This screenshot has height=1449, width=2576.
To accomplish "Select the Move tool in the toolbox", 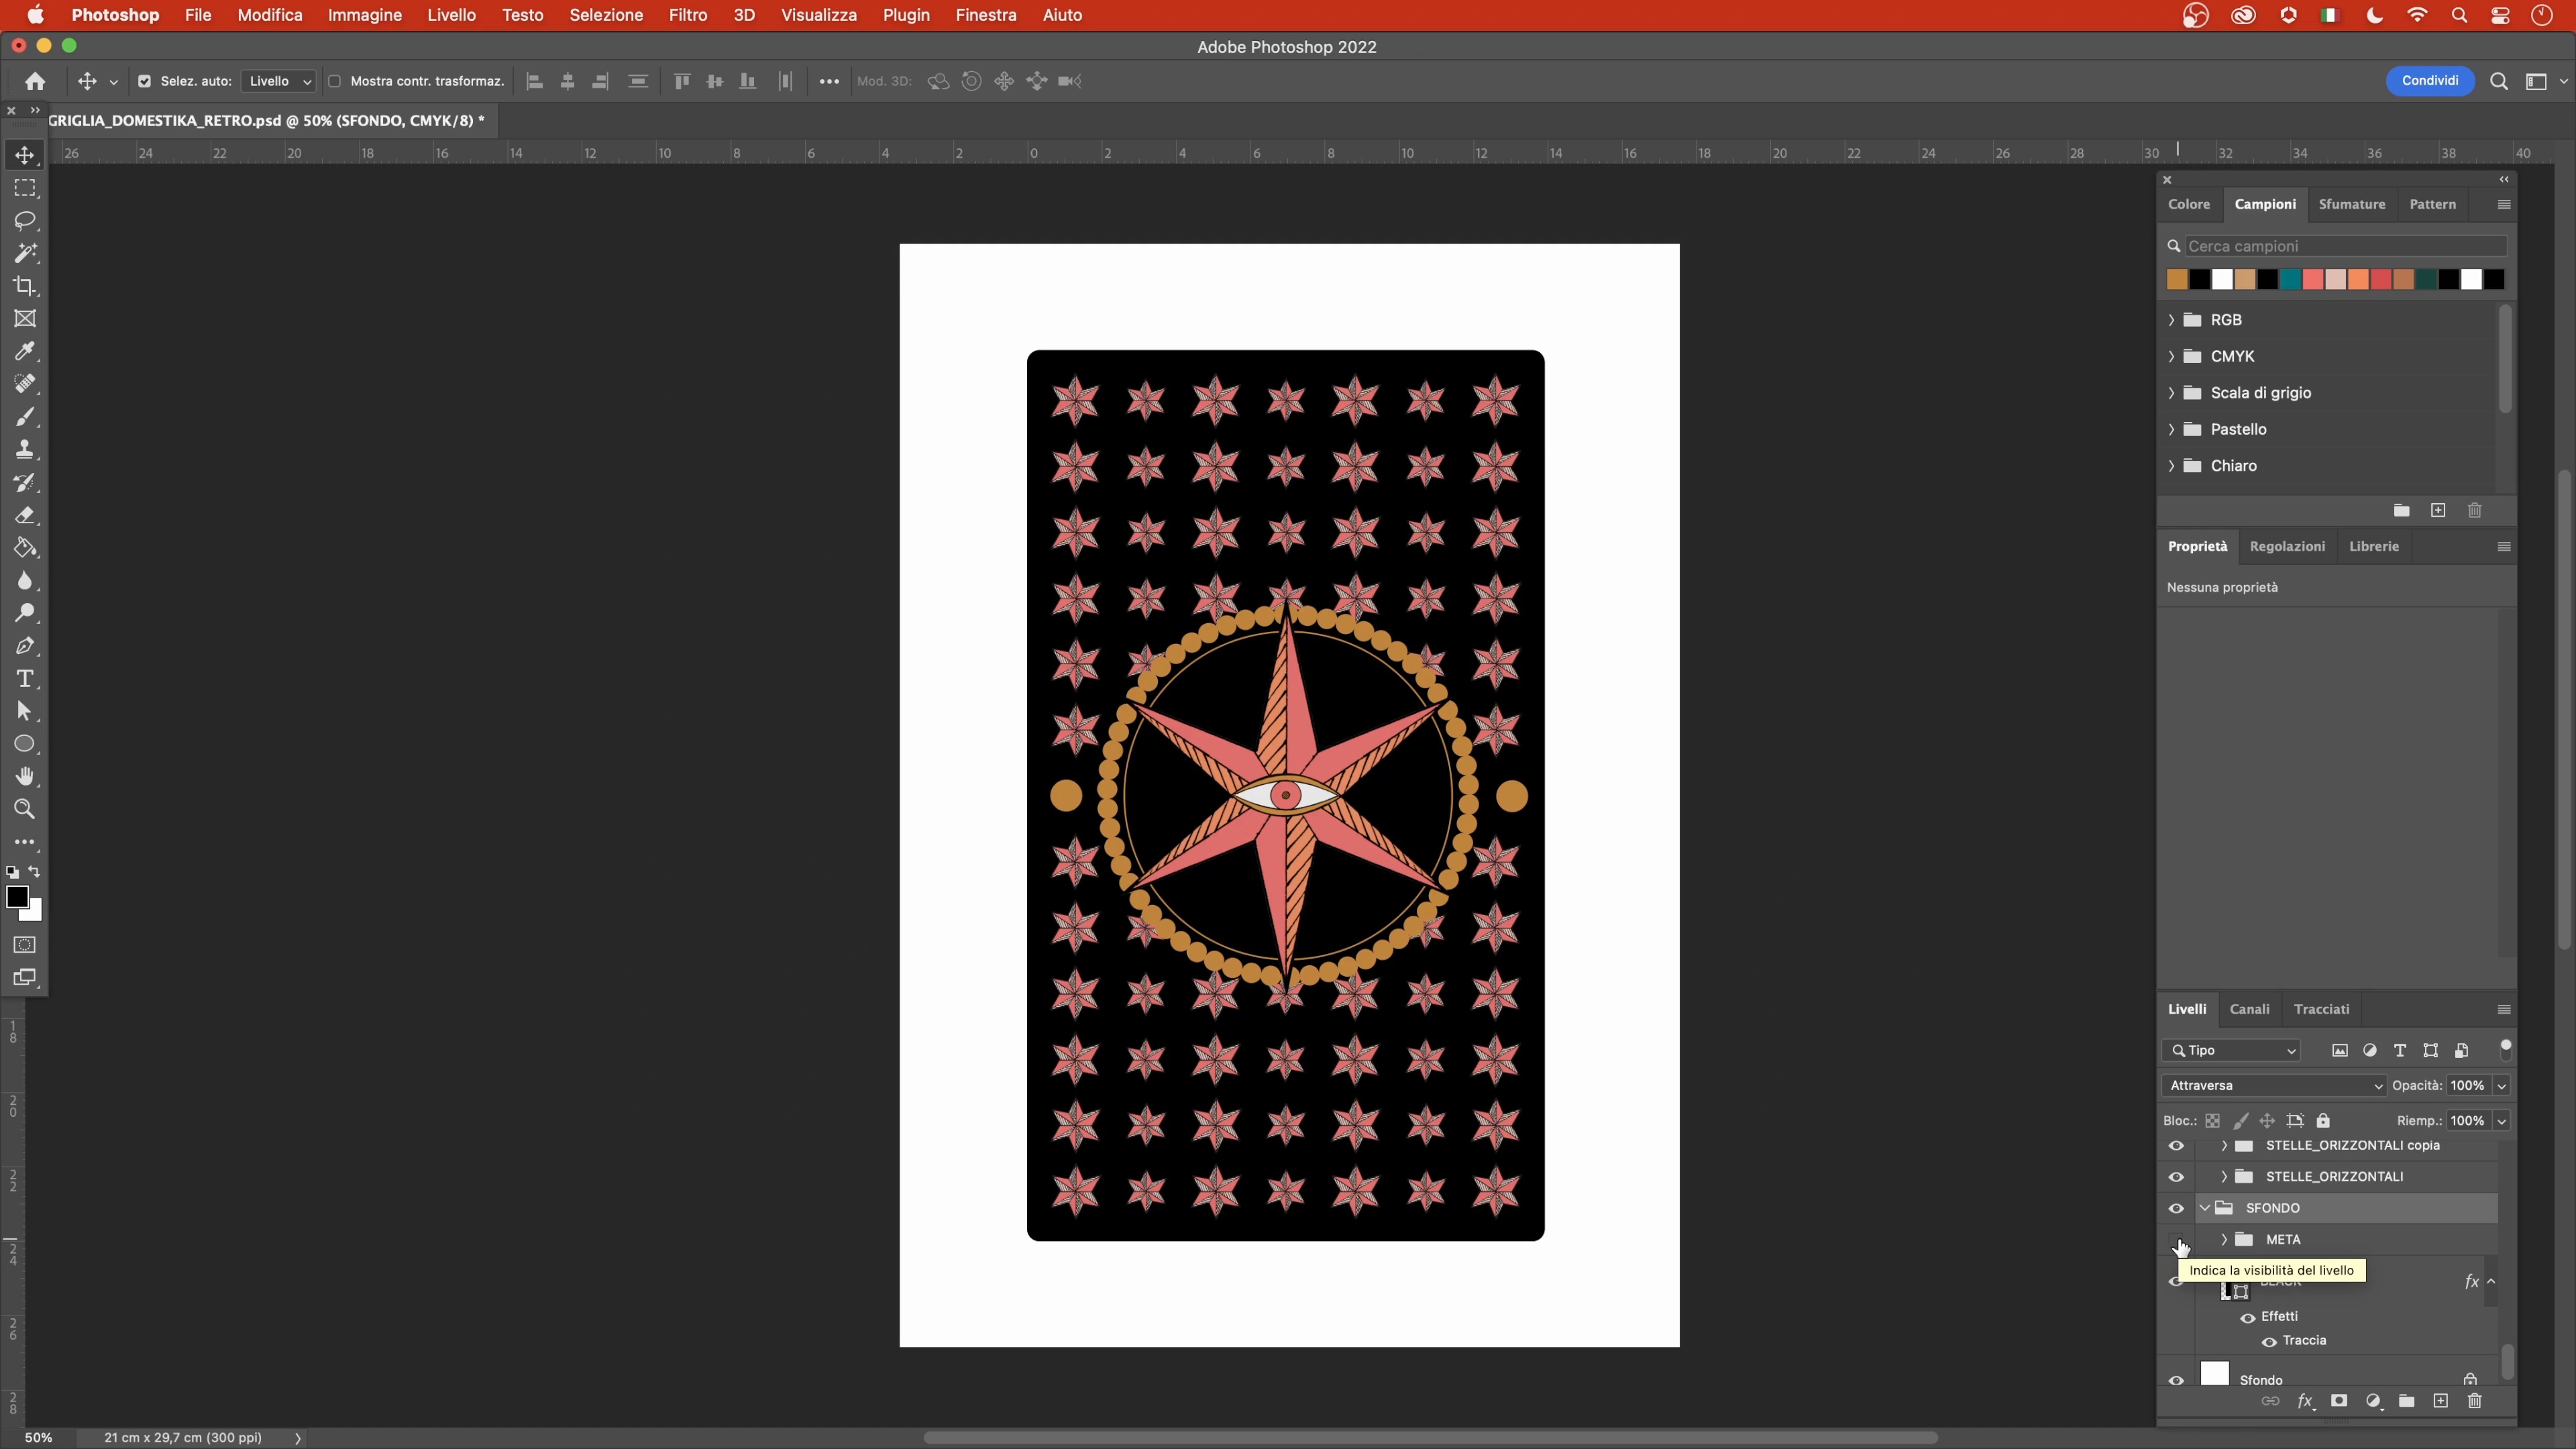I will point(24,155).
